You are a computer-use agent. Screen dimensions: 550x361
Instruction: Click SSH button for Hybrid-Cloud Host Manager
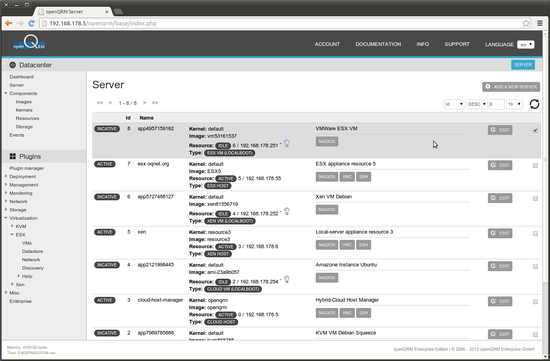(x=363, y=313)
